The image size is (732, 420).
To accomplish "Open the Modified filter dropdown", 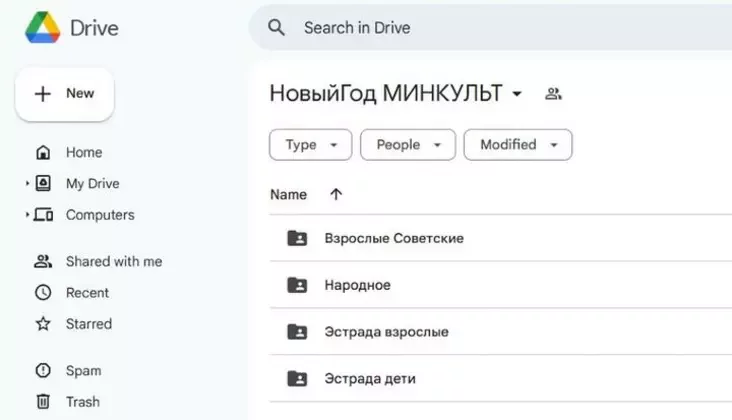I will click(x=518, y=145).
